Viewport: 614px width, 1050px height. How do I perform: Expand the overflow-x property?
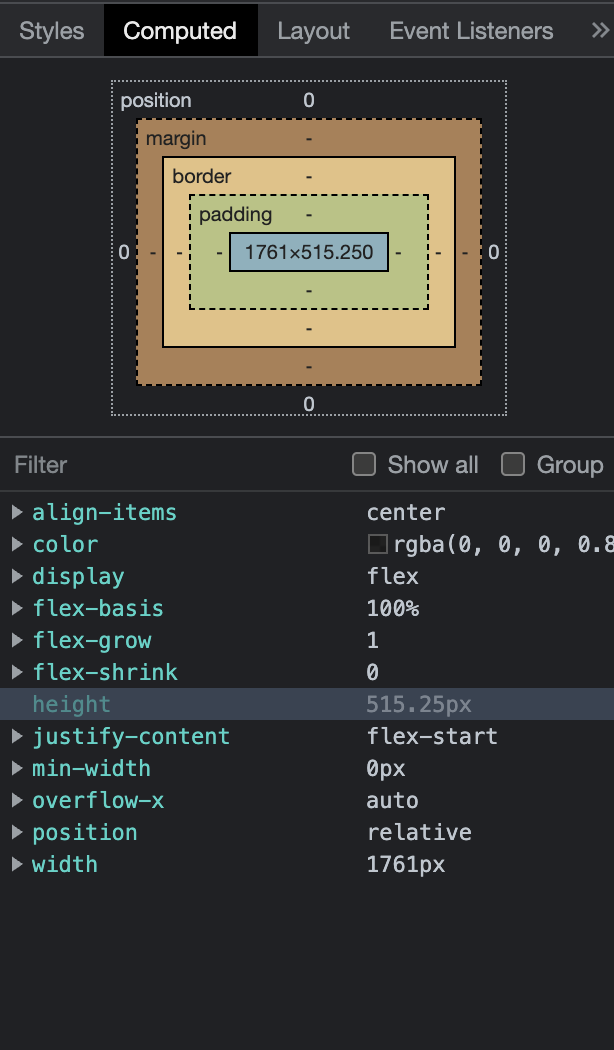pos(17,800)
